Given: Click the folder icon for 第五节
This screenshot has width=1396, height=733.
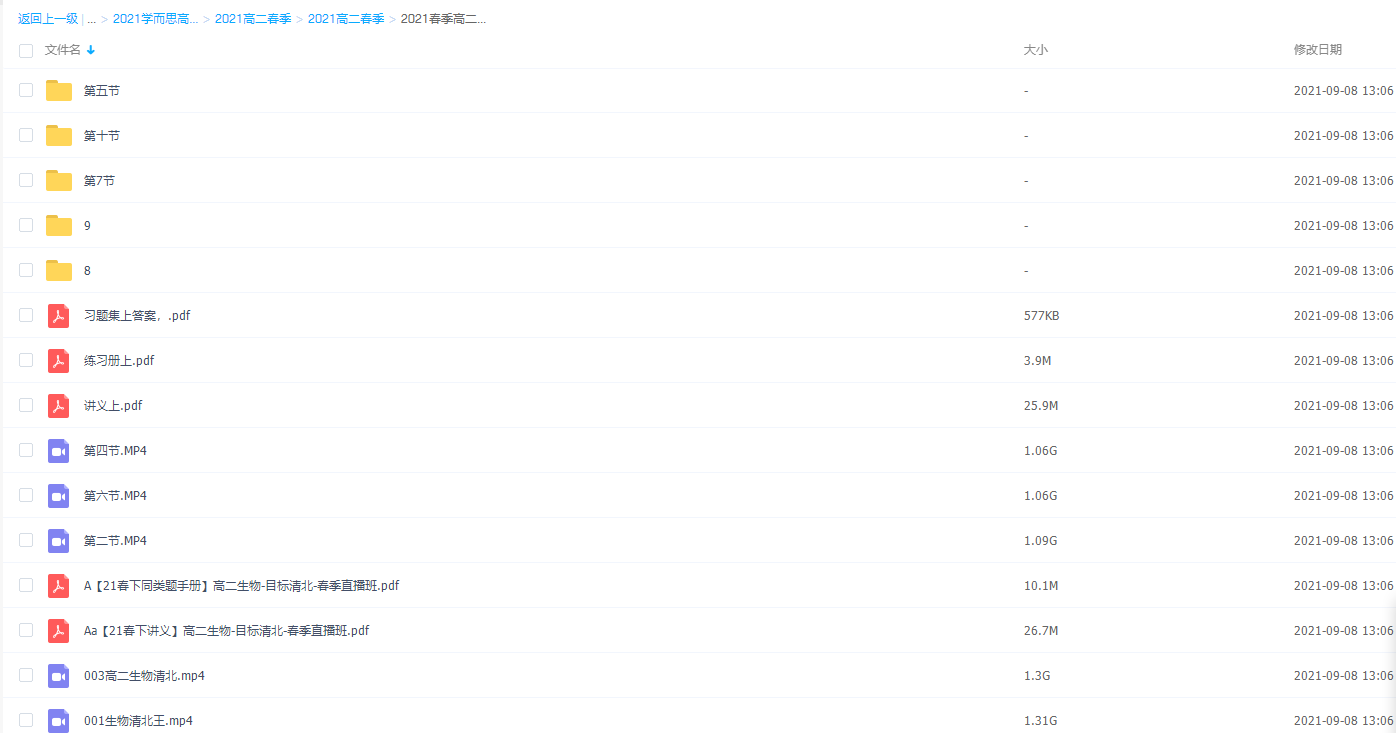Looking at the screenshot, I should tap(59, 91).
